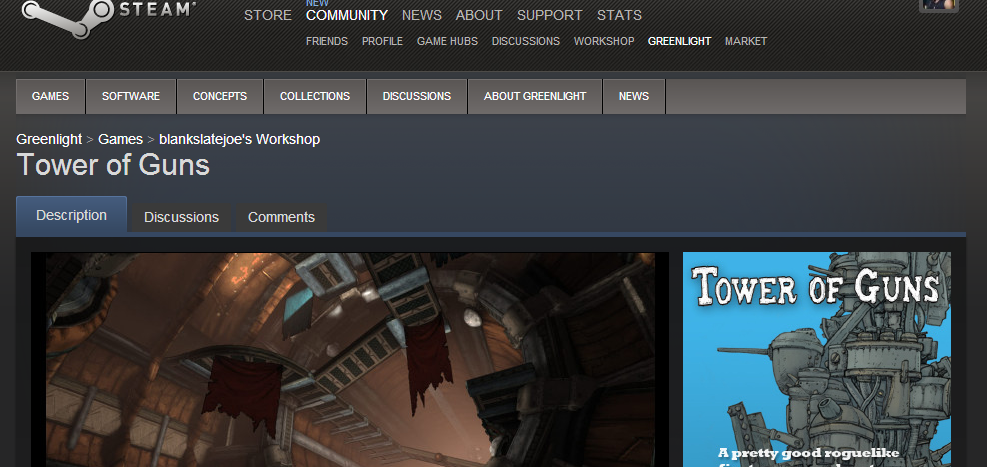Go to the PROFILE link
This screenshot has width=987, height=467.
click(x=382, y=42)
